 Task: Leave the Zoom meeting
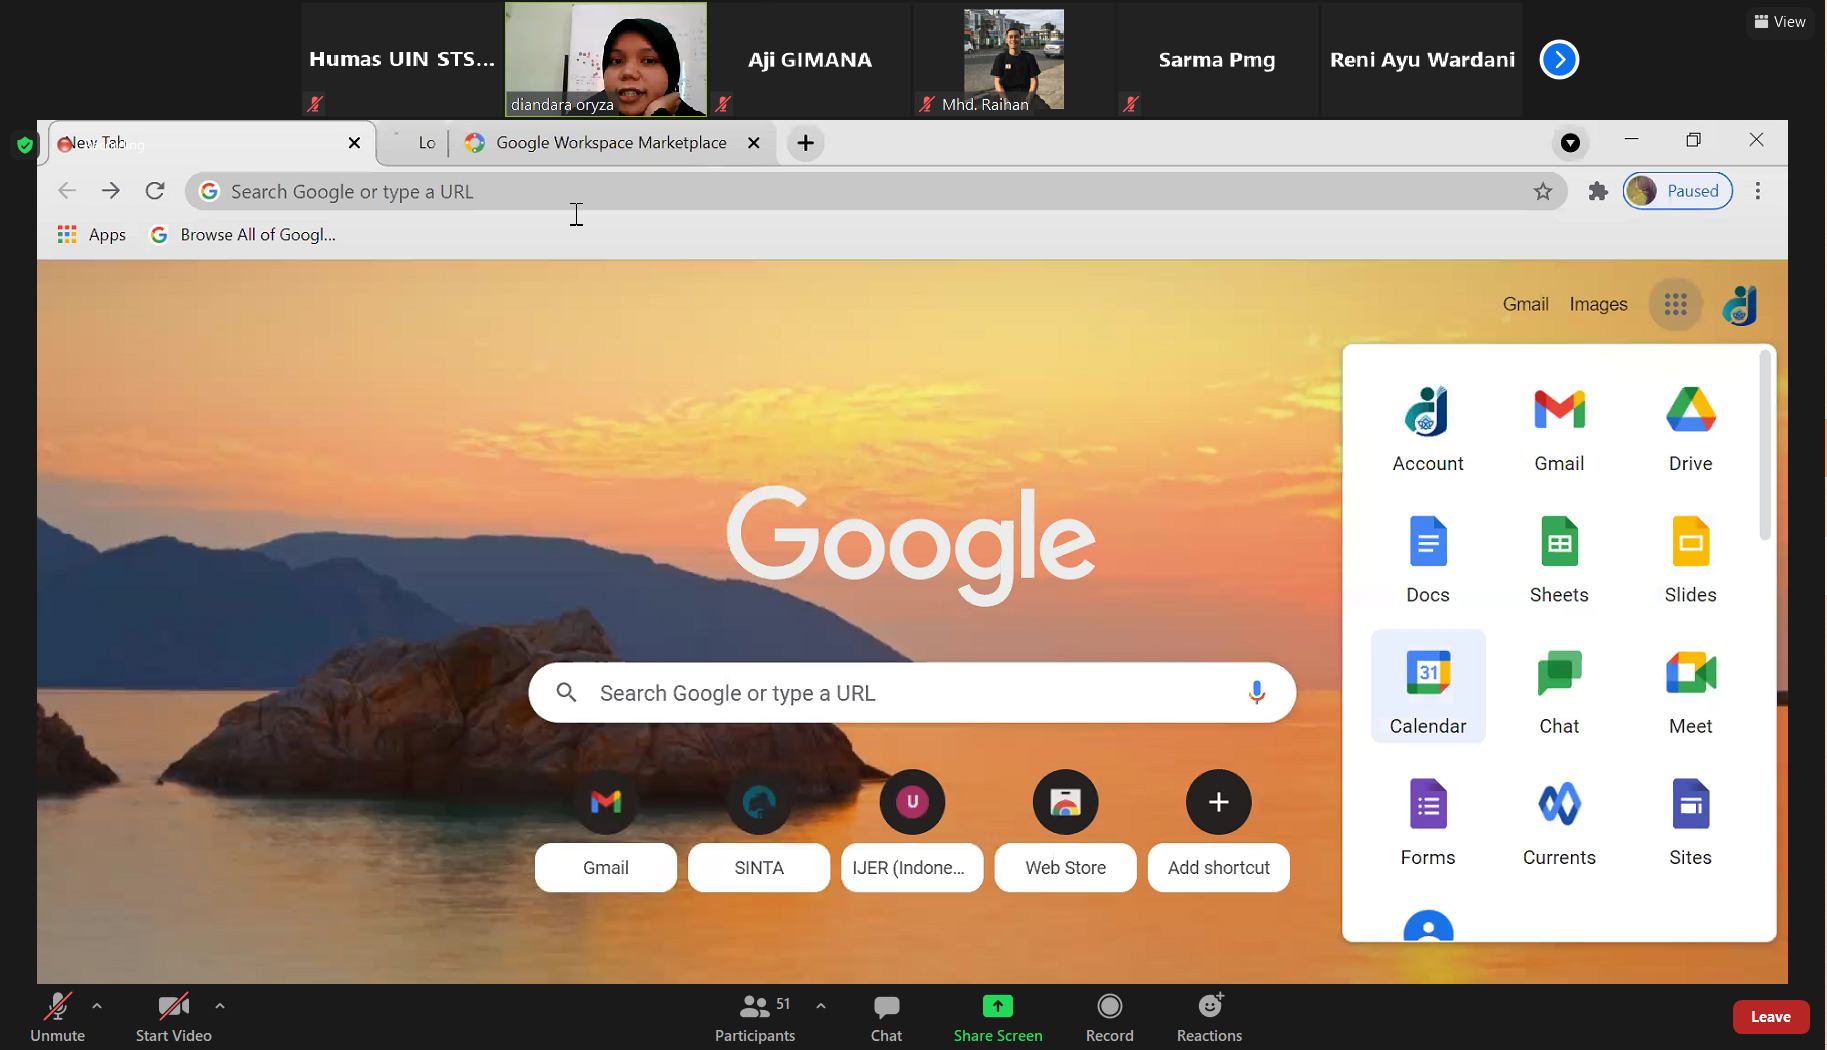1770,1017
